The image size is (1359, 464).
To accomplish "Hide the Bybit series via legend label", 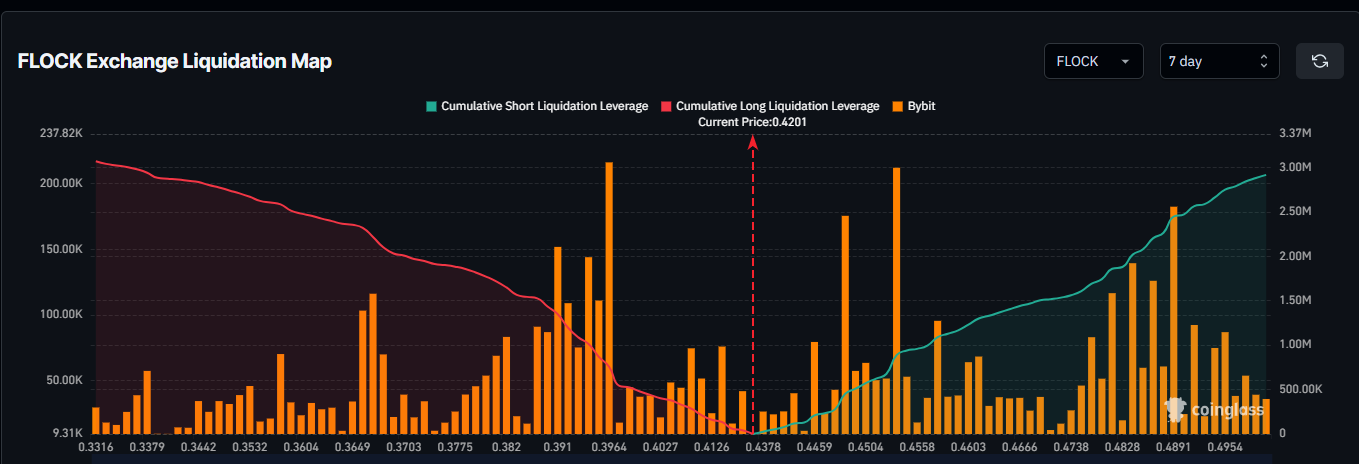I will pos(921,106).
